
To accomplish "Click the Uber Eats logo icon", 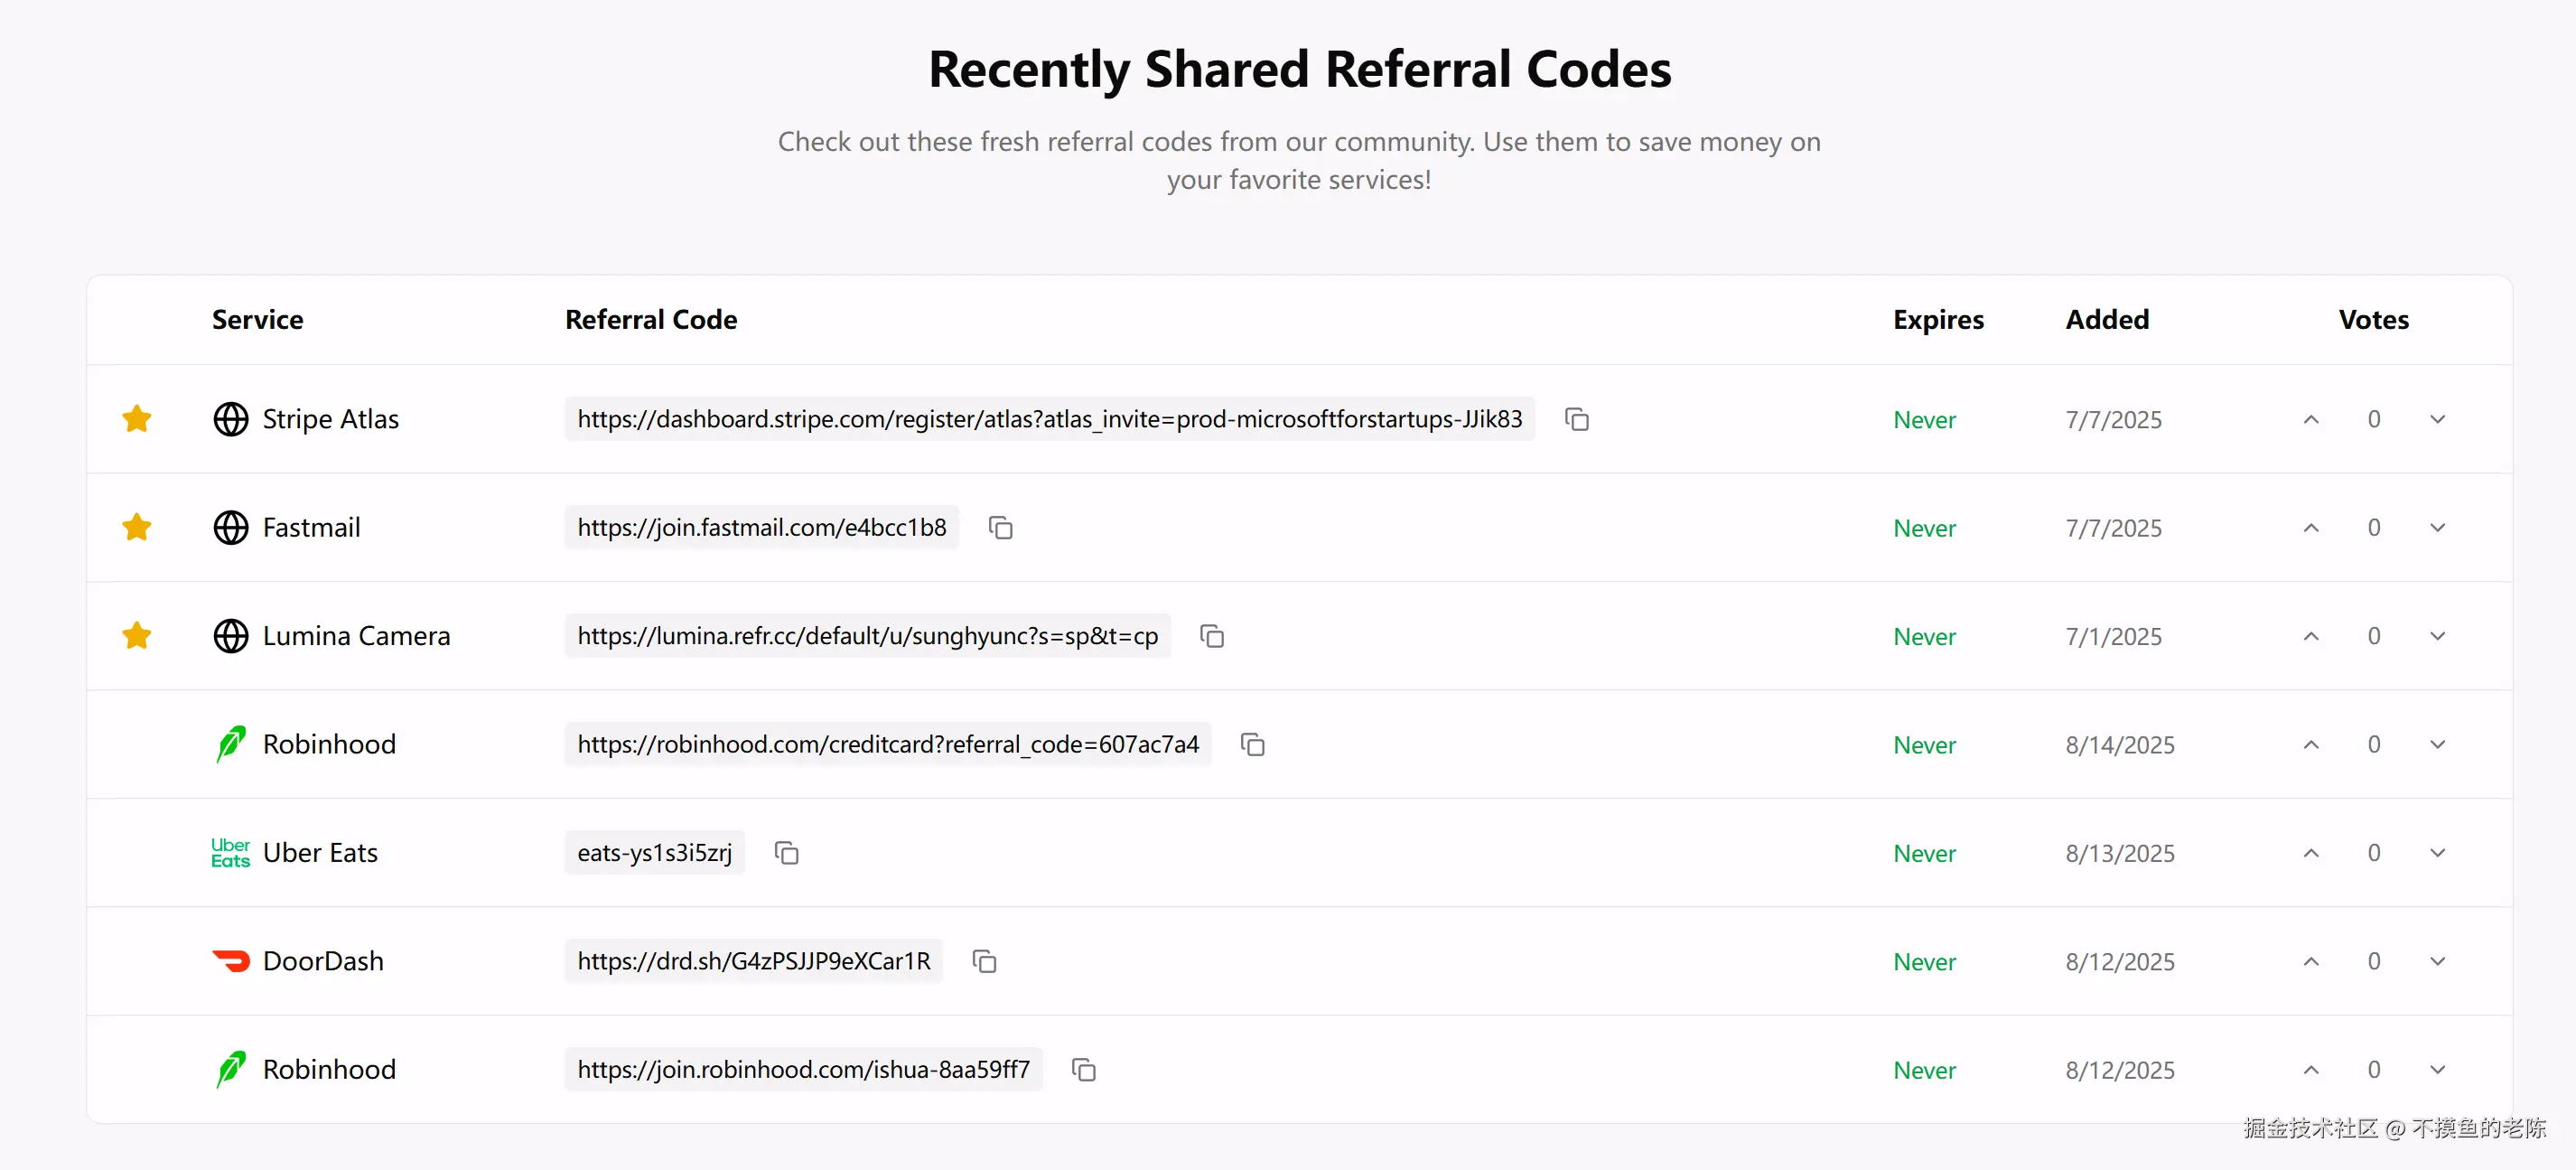I will [x=230, y=853].
